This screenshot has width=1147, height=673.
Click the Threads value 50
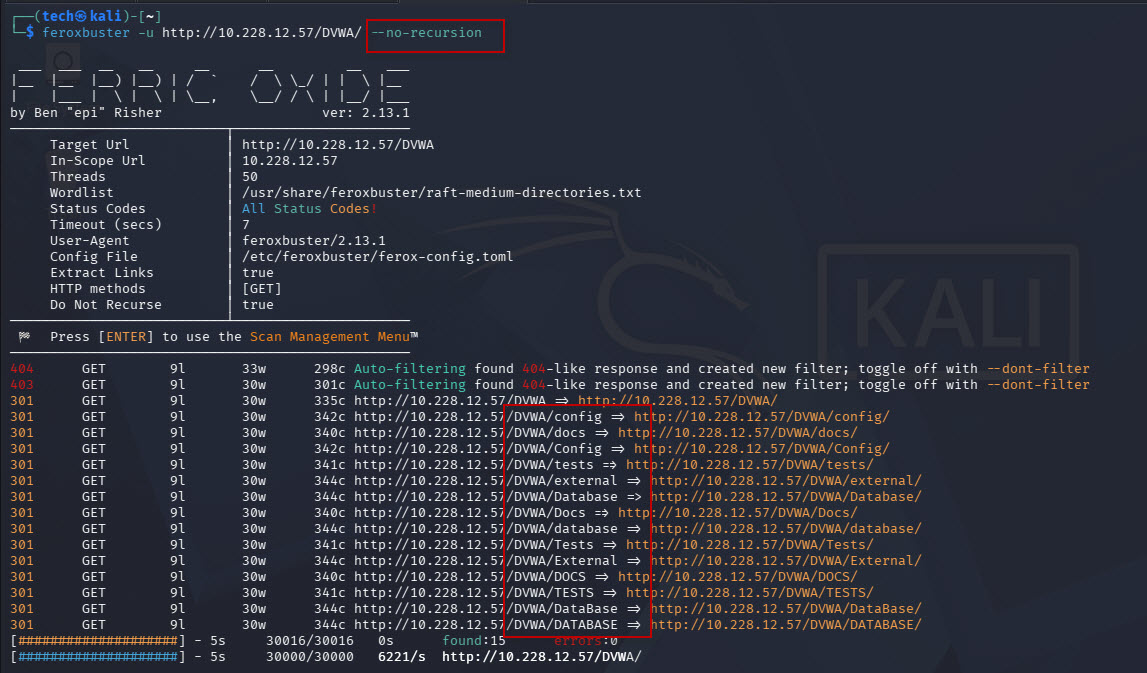[x=250, y=177]
